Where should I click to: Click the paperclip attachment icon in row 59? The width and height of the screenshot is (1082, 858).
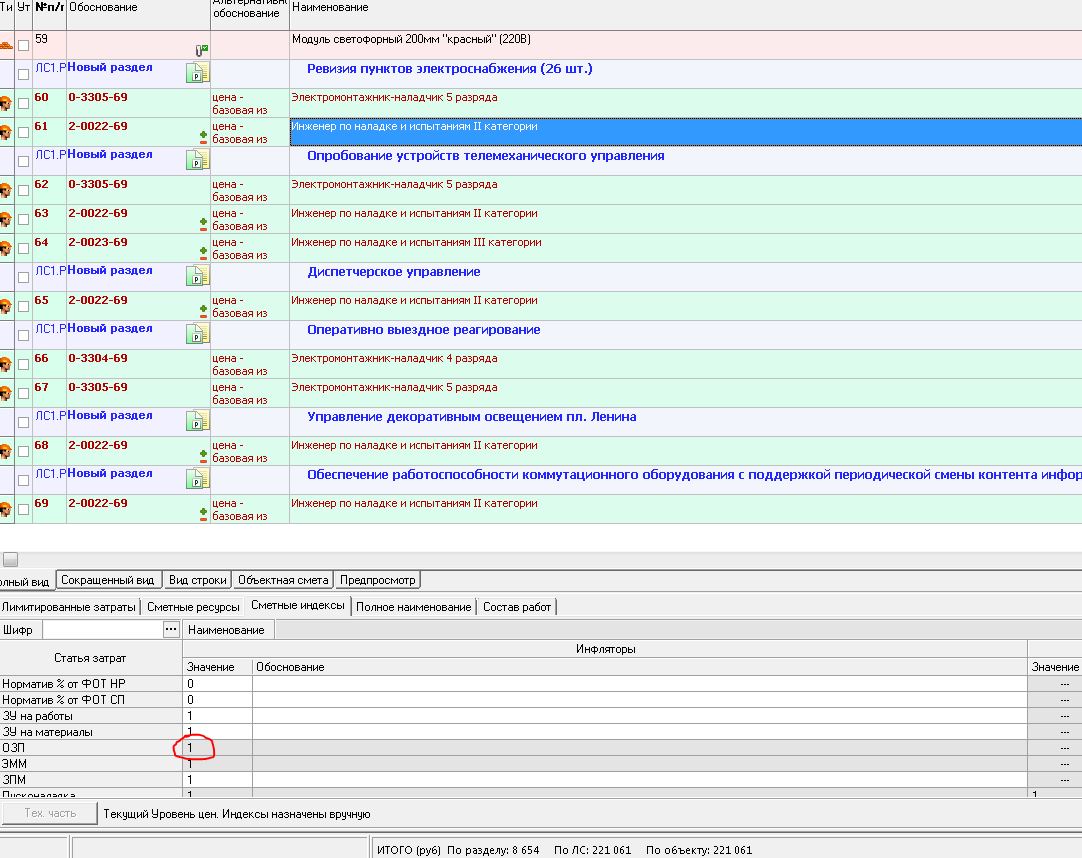[201, 49]
